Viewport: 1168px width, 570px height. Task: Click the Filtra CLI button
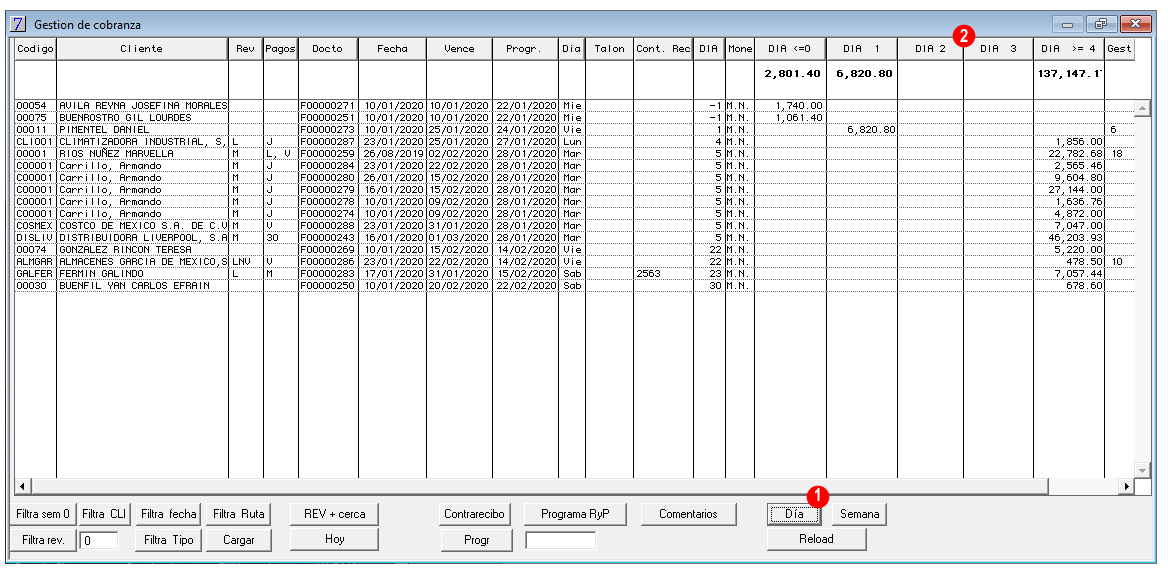(104, 514)
